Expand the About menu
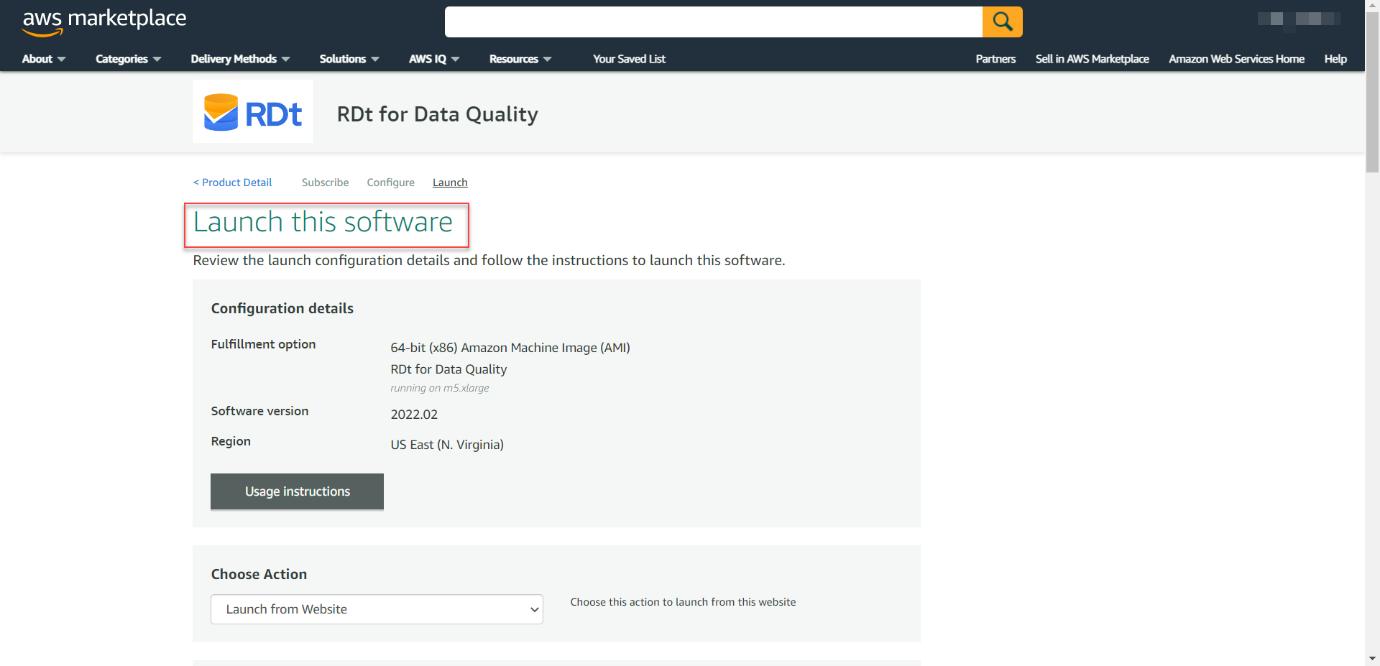Viewport: 1380px width, 666px height. (44, 59)
